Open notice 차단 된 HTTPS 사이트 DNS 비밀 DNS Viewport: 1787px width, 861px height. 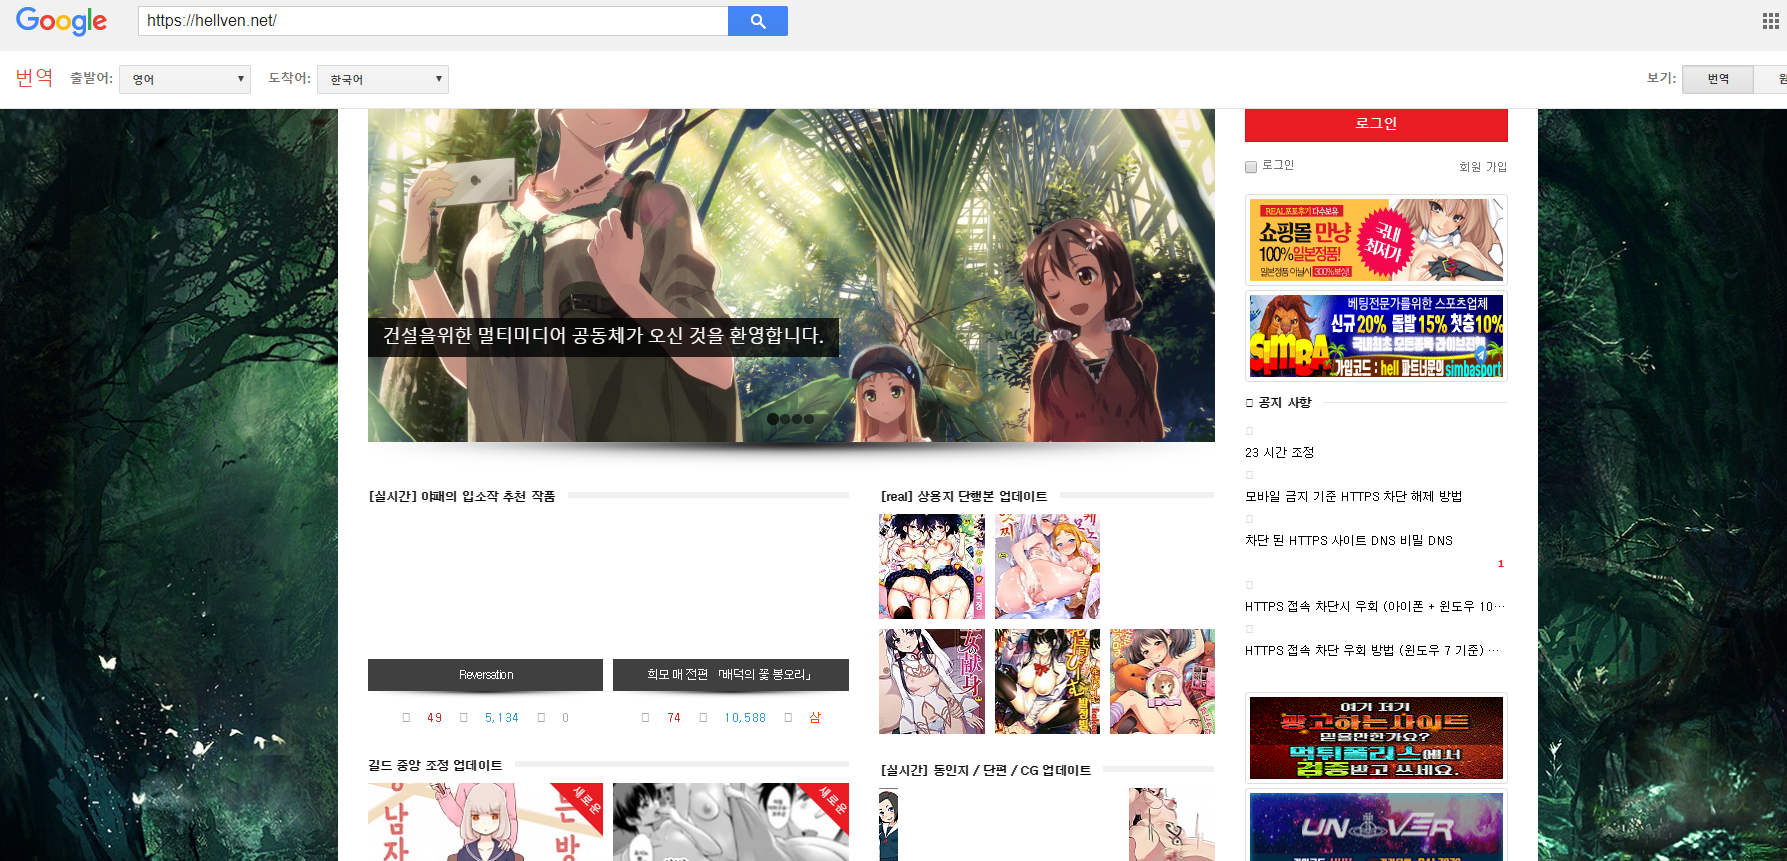[1349, 540]
